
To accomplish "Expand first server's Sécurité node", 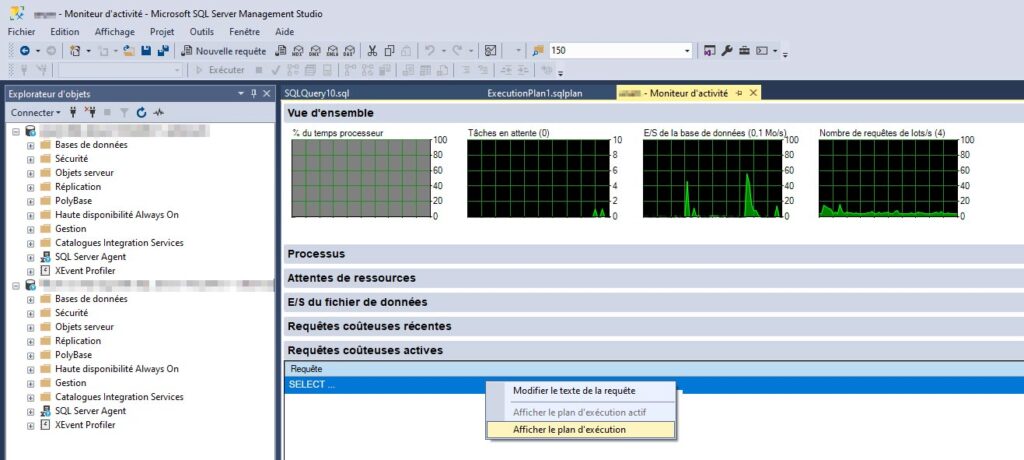I will 31,159.
